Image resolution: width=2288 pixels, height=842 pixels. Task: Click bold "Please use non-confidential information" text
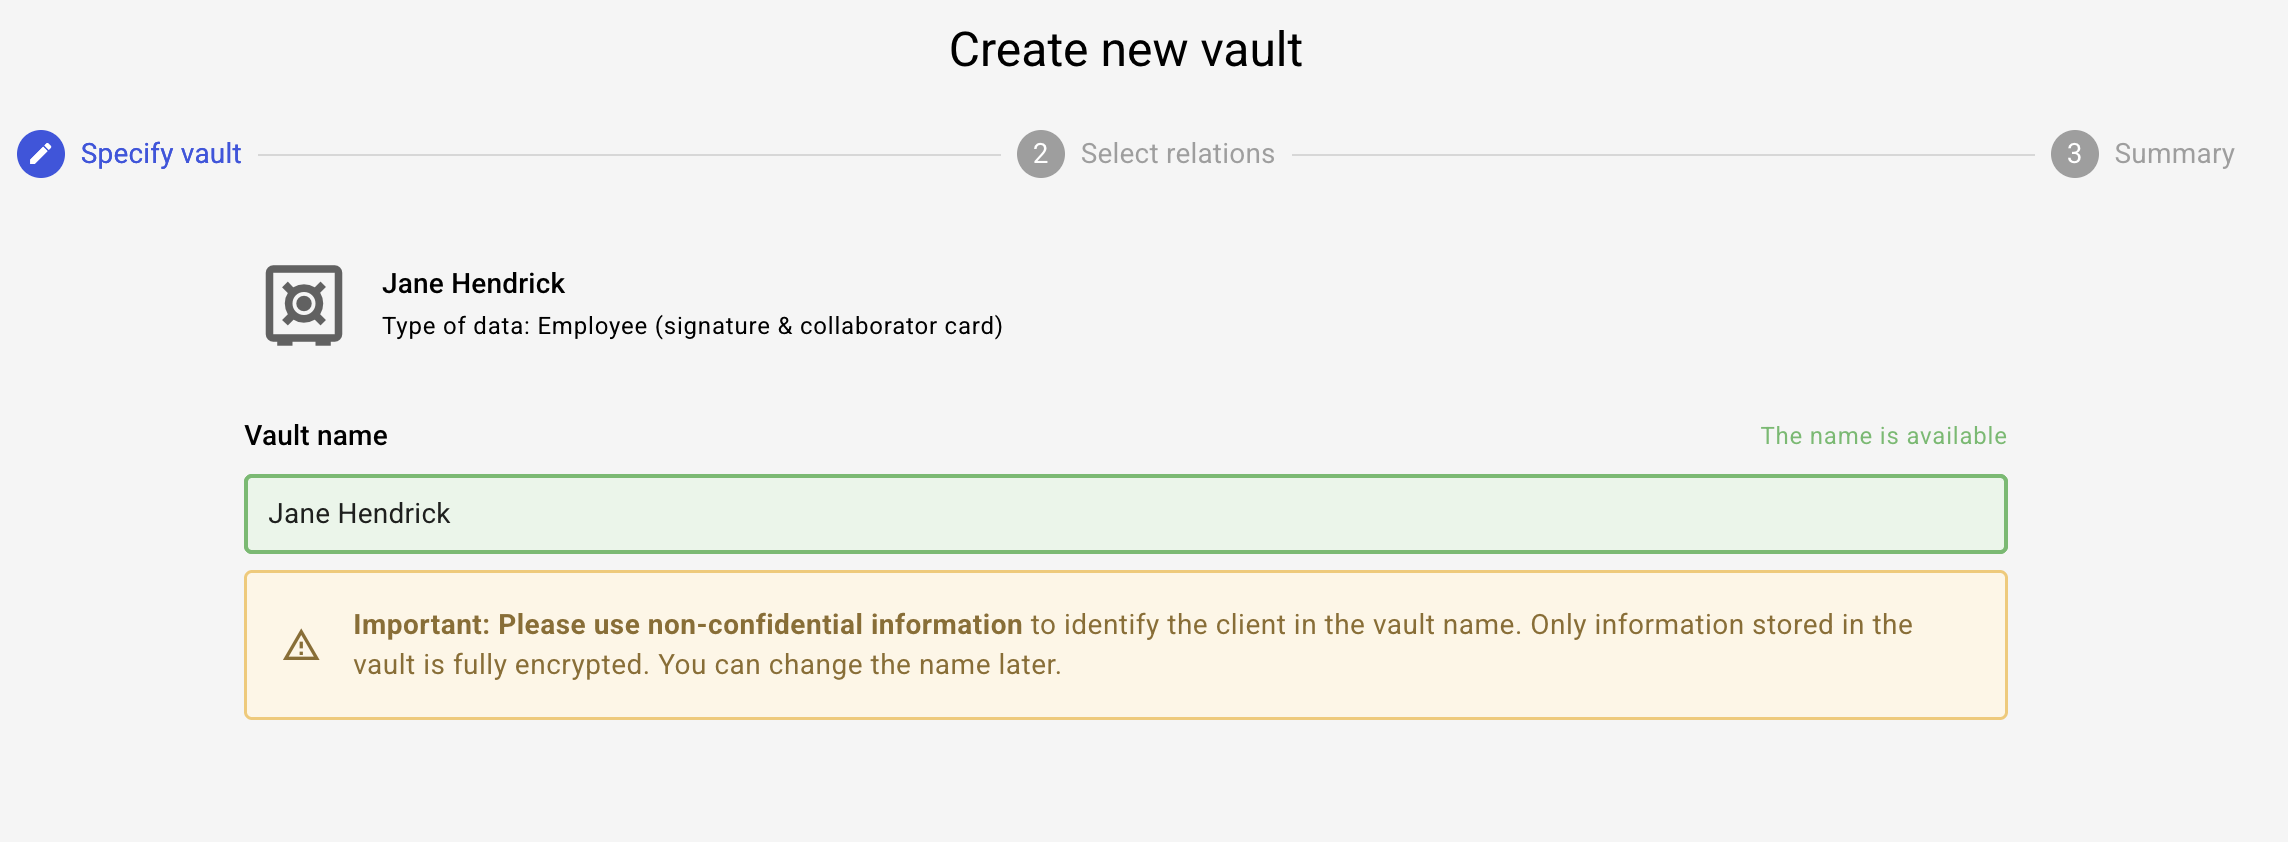click(760, 625)
